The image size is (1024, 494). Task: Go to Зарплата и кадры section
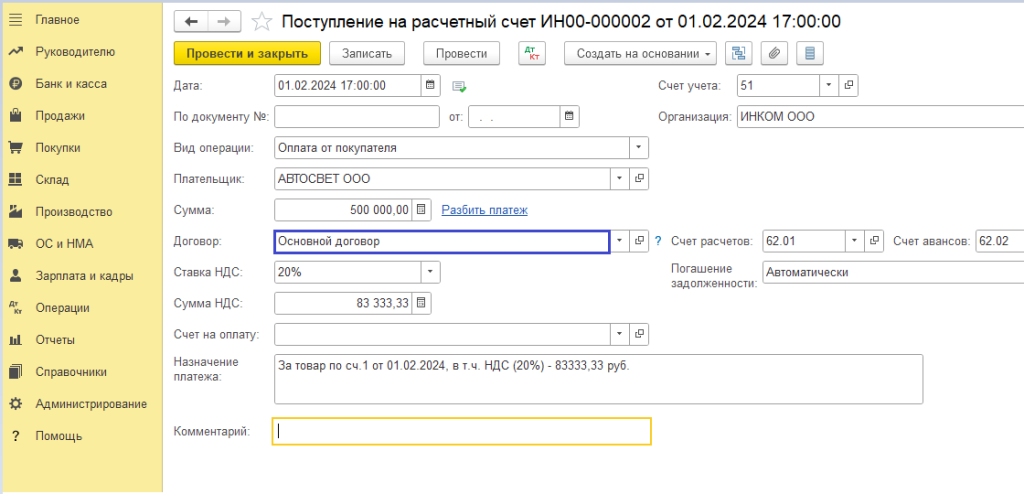[83, 276]
